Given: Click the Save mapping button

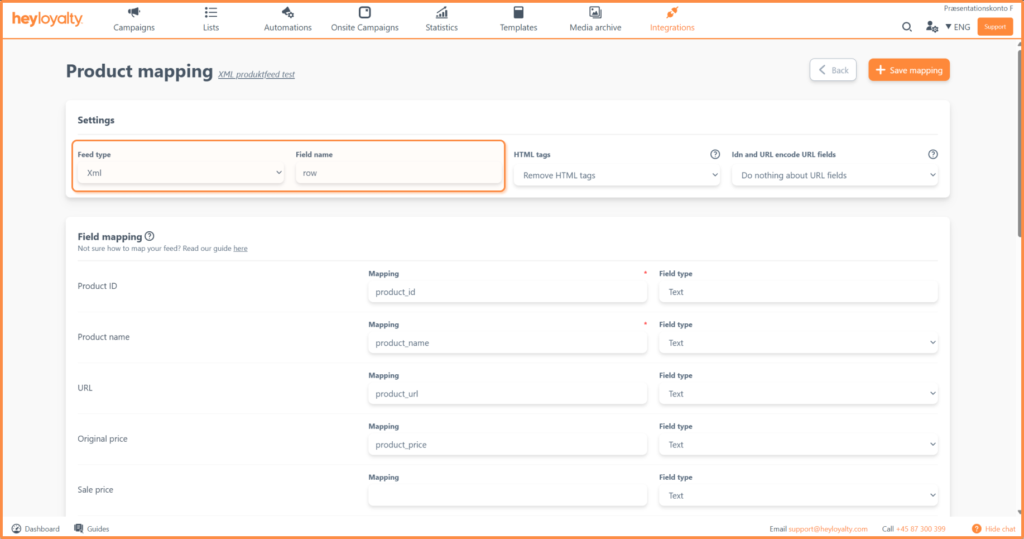Looking at the screenshot, I should pos(909,70).
